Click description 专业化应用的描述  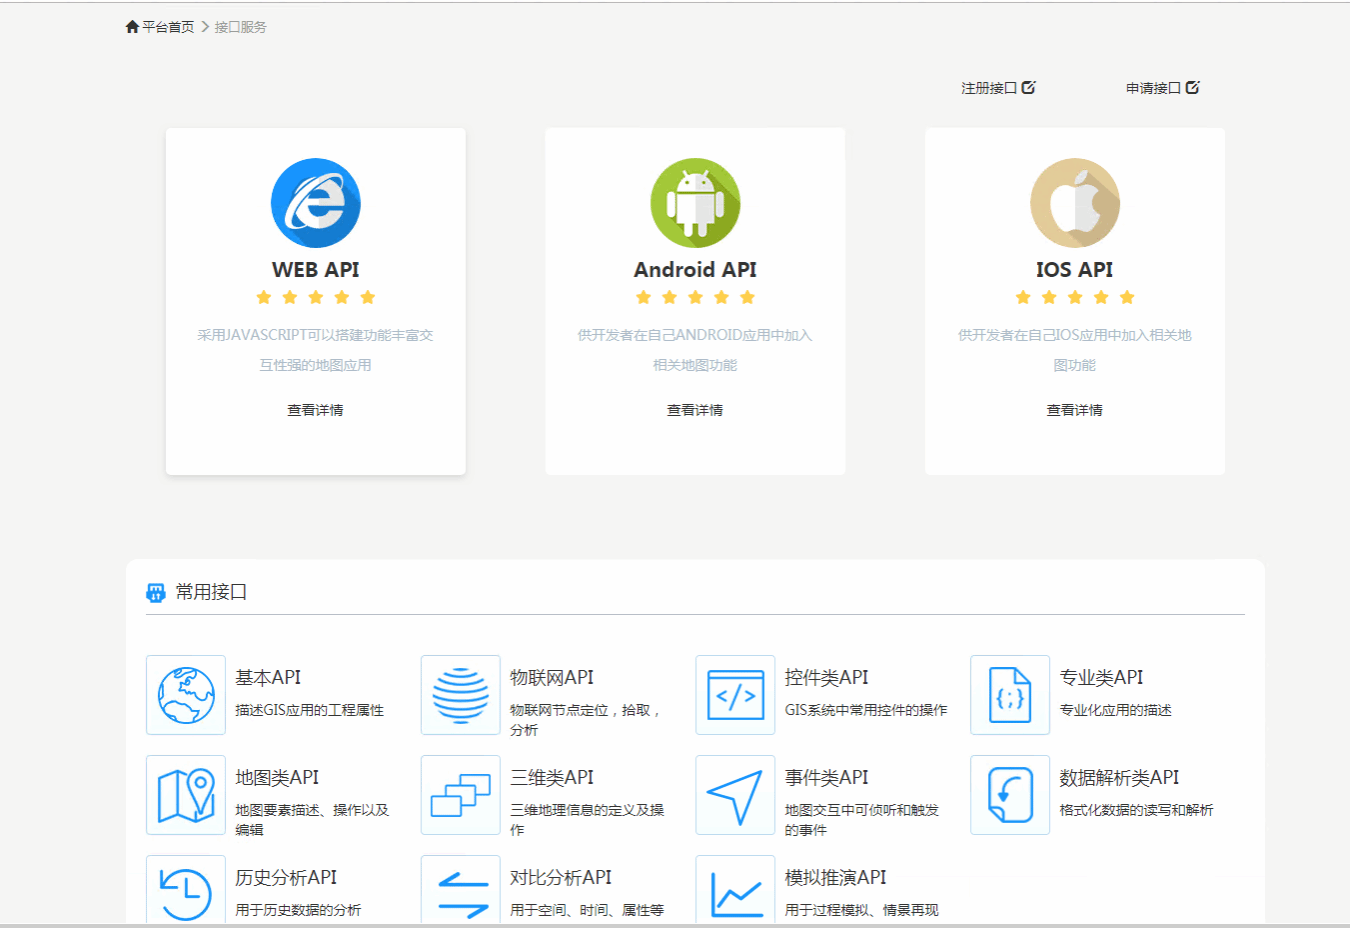coord(1116,710)
